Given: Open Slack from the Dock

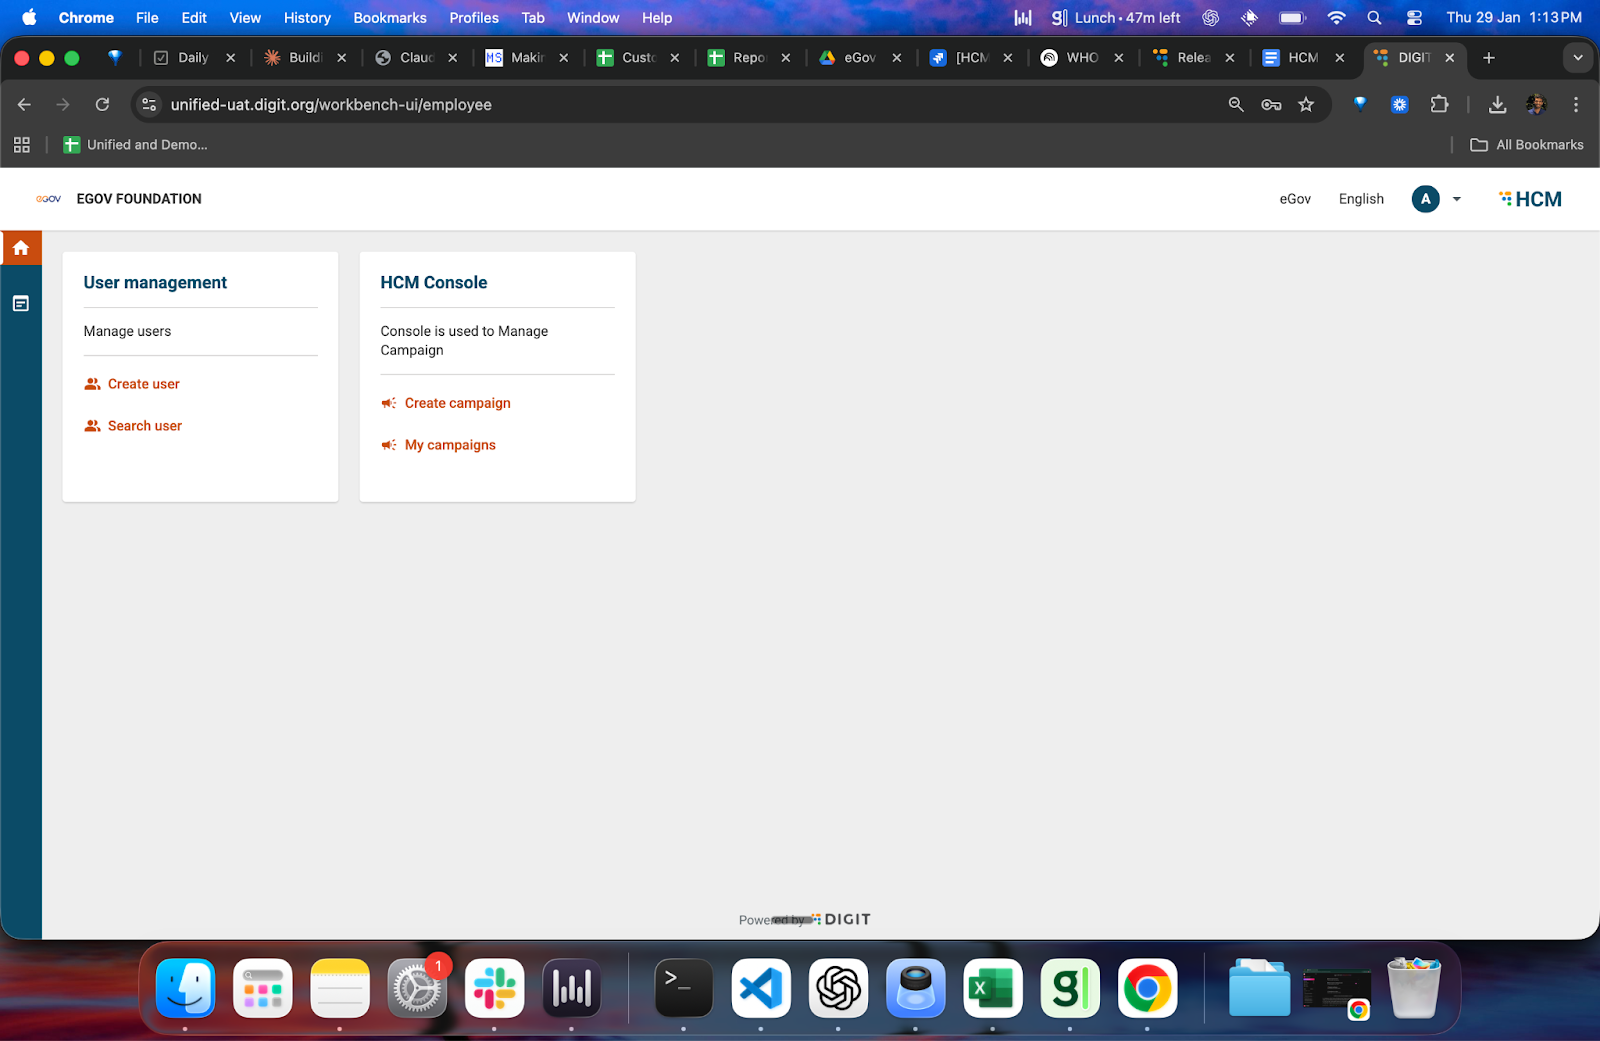Looking at the screenshot, I should [x=494, y=989].
